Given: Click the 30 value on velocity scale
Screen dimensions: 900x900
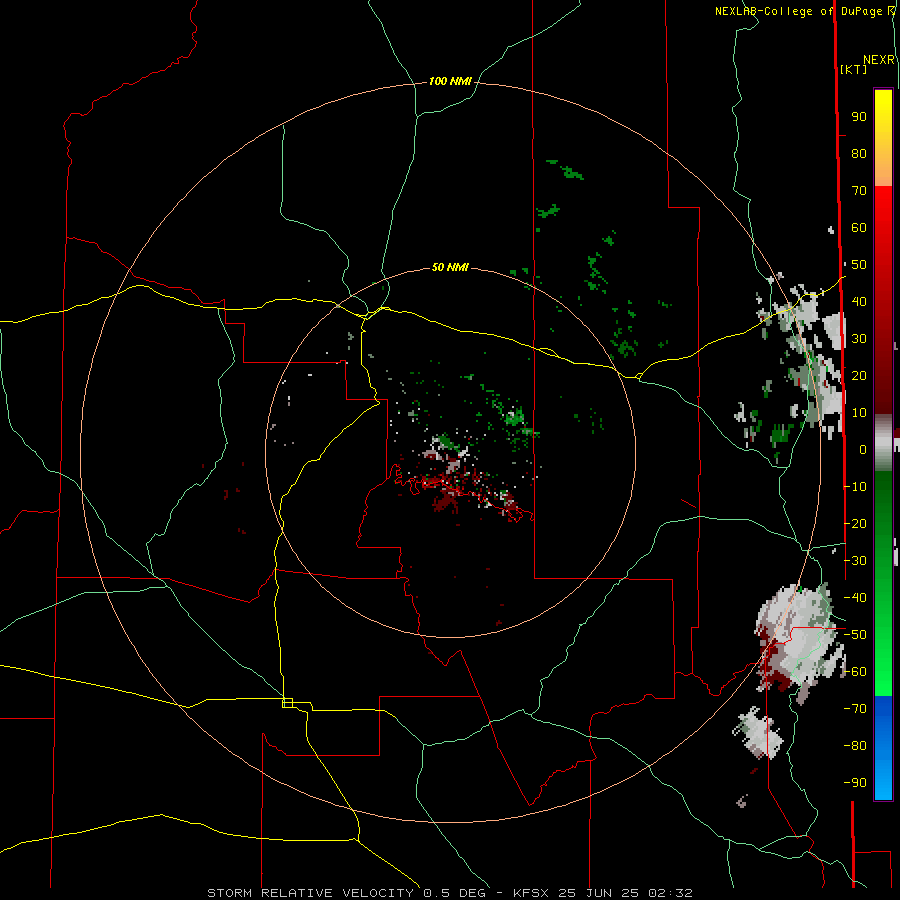Looking at the screenshot, I should [x=859, y=339].
